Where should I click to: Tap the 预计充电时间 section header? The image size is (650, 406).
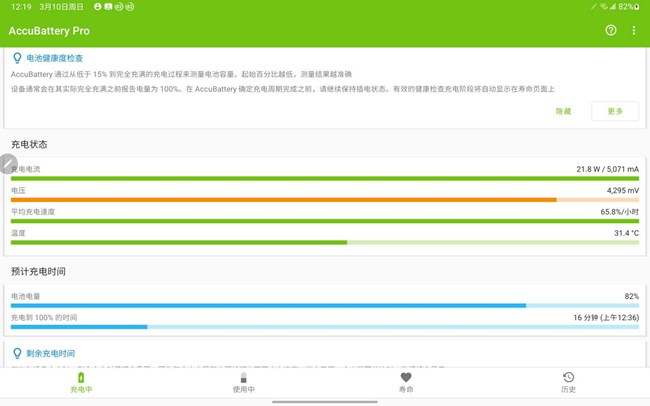click(x=38, y=272)
